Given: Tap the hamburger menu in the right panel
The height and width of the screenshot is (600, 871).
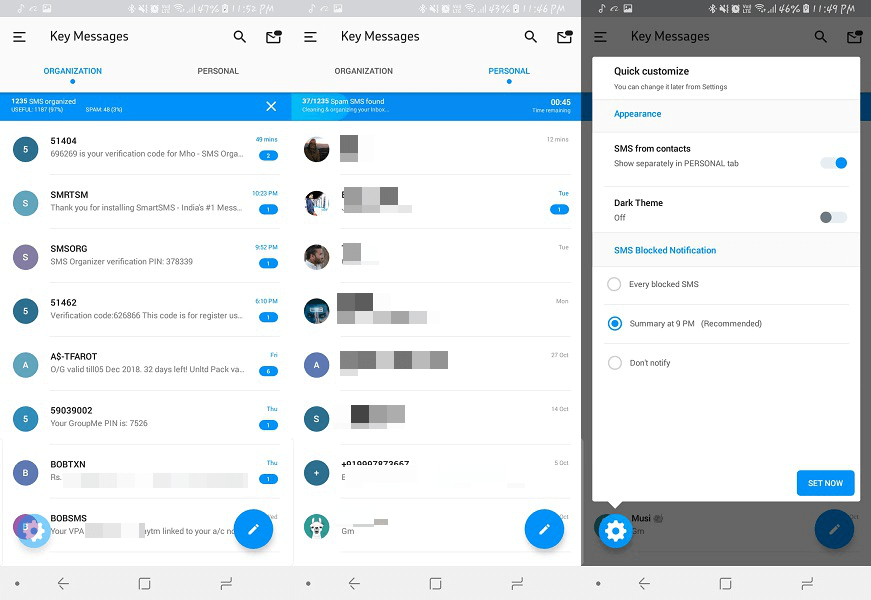Looking at the screenshot, I should (600, 36).
